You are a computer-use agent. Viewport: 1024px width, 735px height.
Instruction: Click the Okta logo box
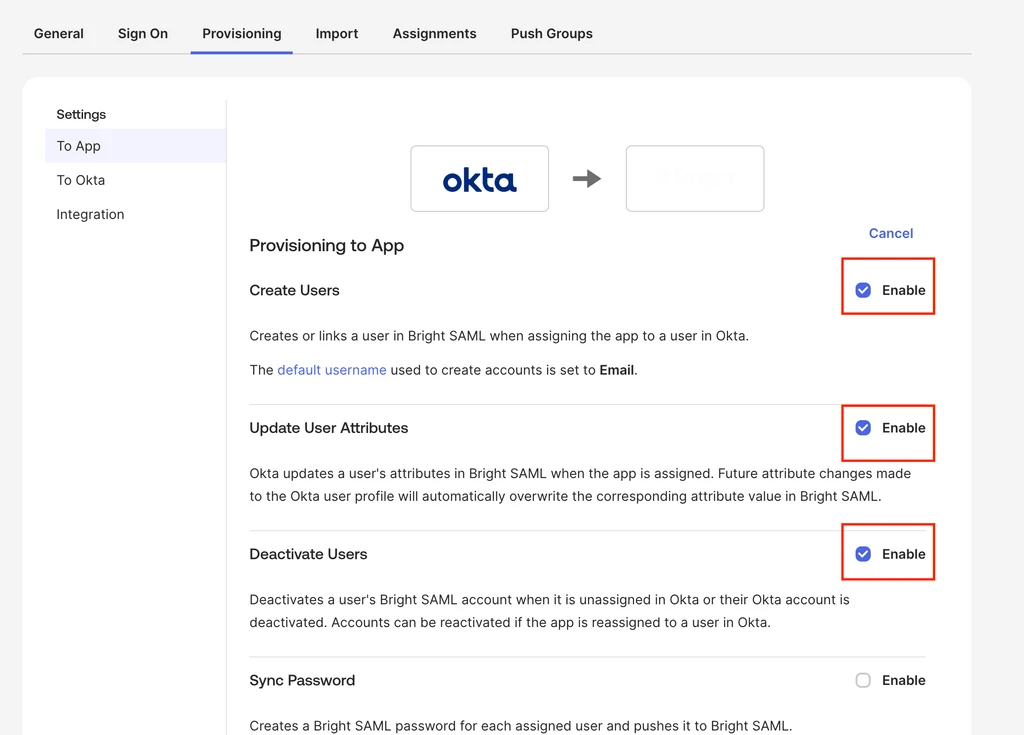point(479,178)
